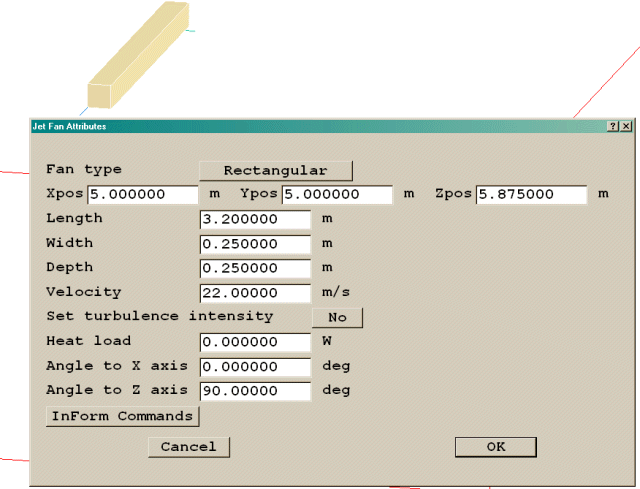Edit the Heat load field
The width and height of the screenshot is (640, 489).
click(x=256, y=342)
